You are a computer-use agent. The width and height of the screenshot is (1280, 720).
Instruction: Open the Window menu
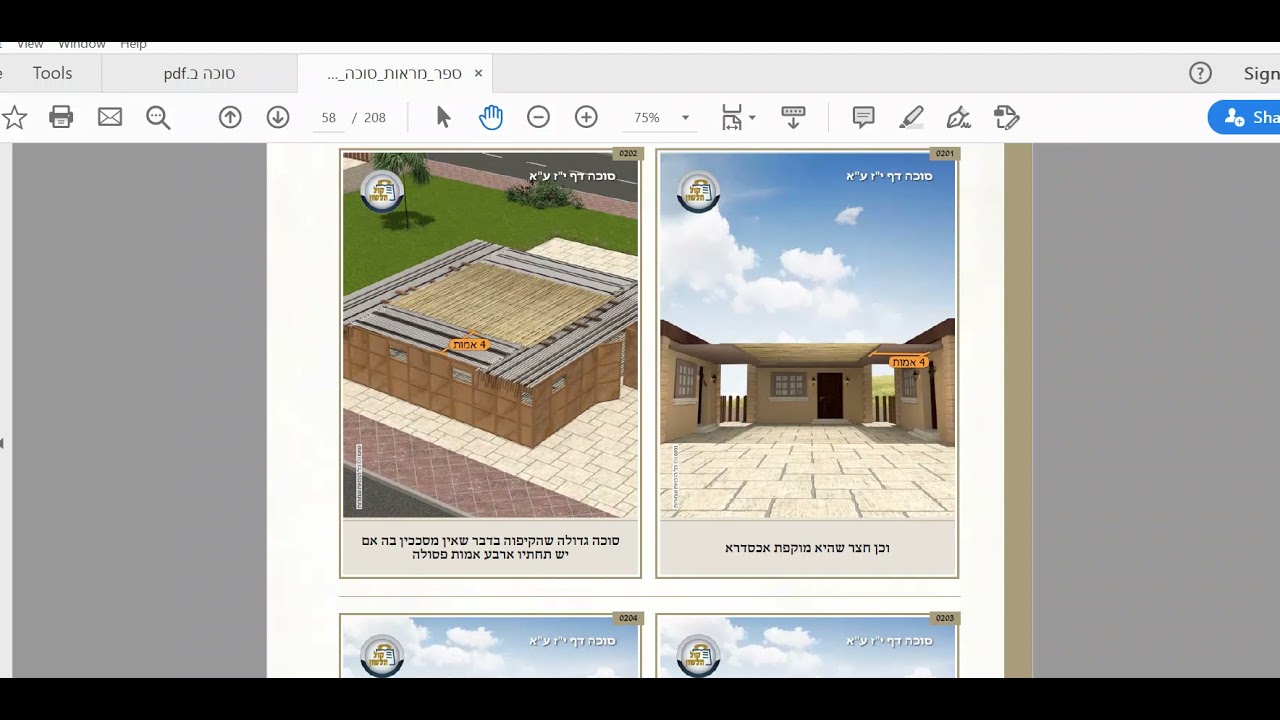pyautogui.click(x=82, y=44)
